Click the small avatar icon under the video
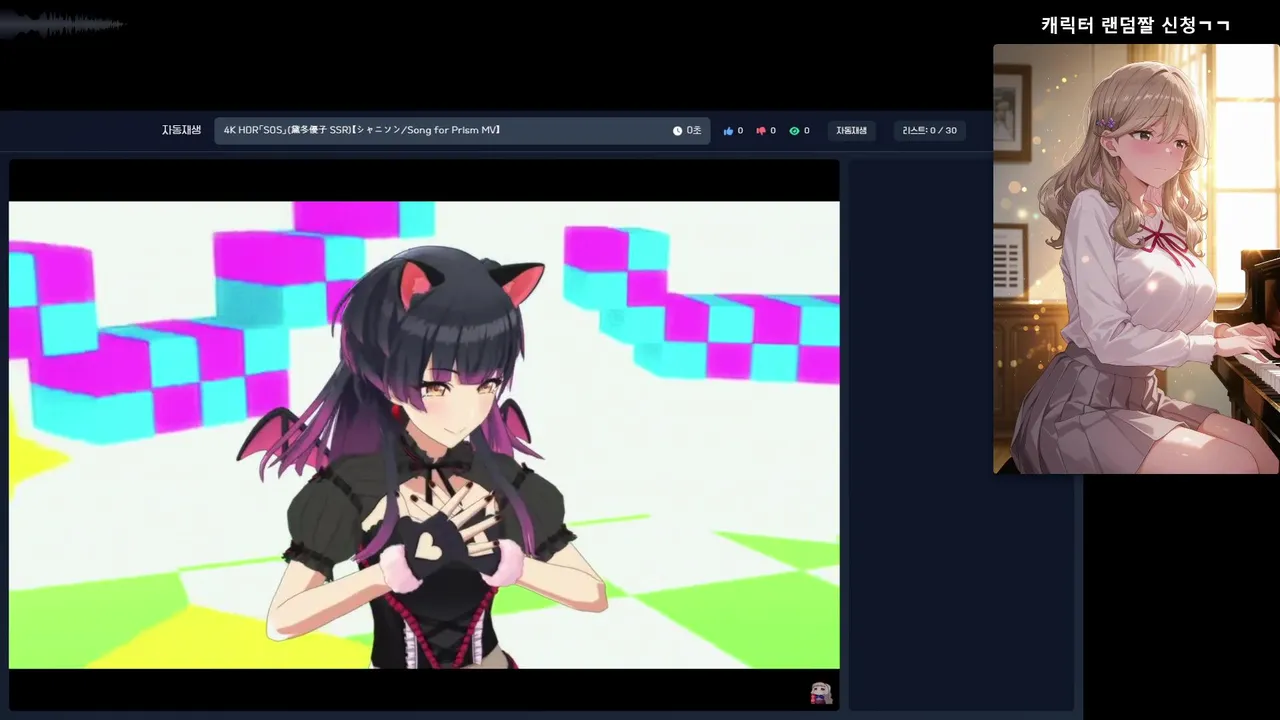Viewport: 1280px width, 720px height. tap(821, 693)
